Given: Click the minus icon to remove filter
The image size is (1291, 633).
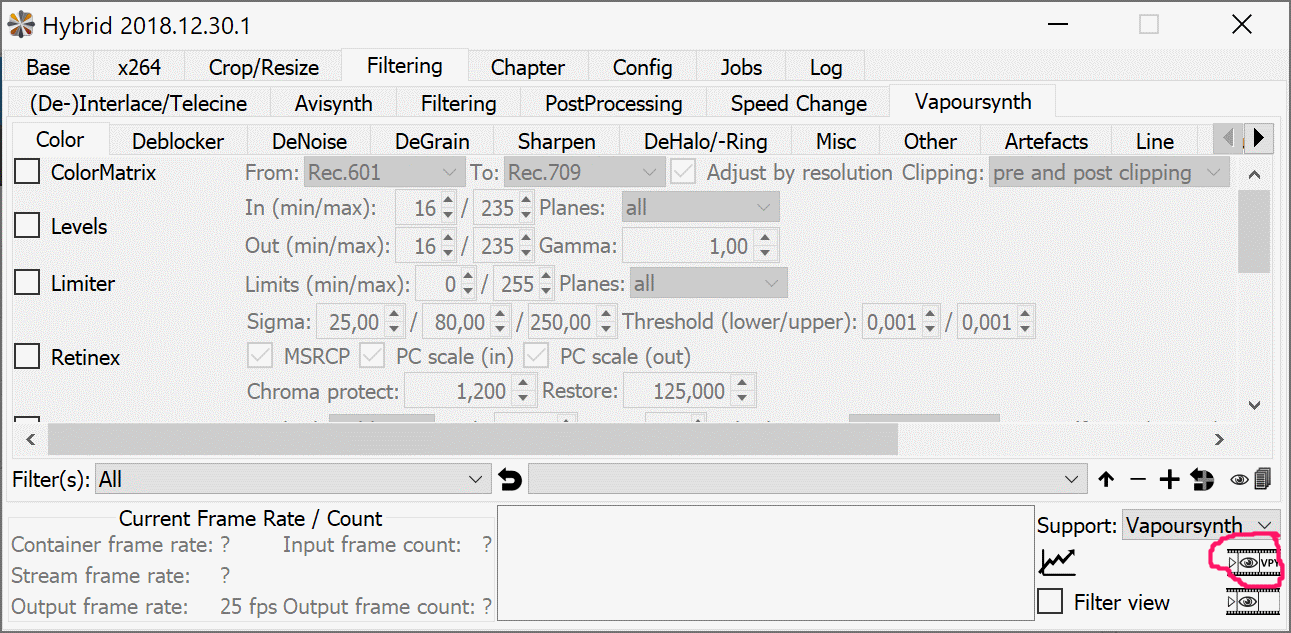Looking at the screenshot, I should (x=1138, y=480).
